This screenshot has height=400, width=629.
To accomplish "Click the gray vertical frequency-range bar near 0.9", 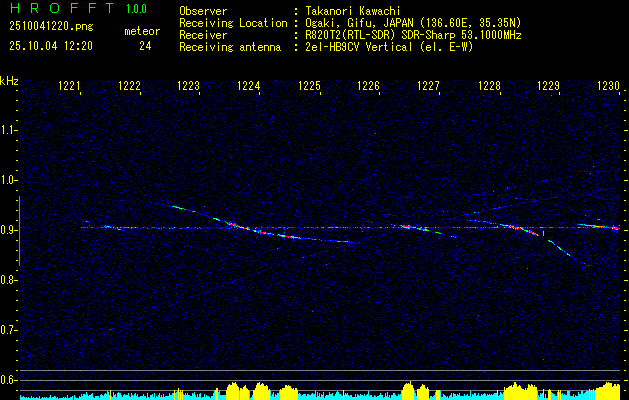I will (19, 231).
